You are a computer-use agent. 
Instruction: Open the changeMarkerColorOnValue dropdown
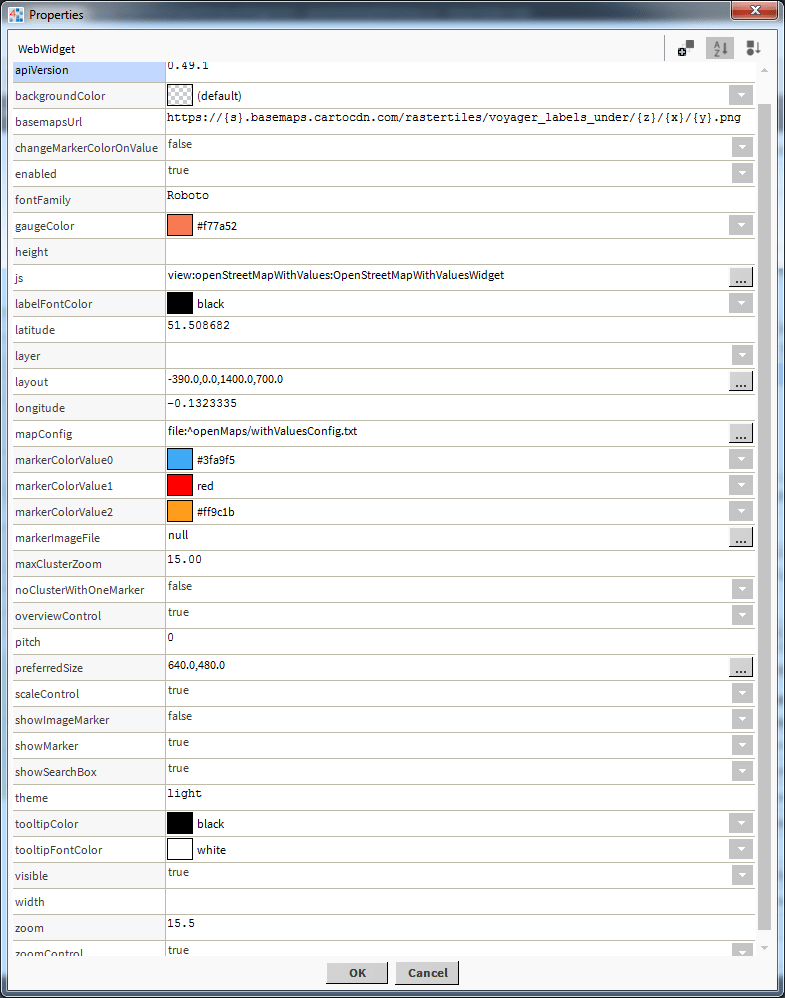[x=742, y=147]
